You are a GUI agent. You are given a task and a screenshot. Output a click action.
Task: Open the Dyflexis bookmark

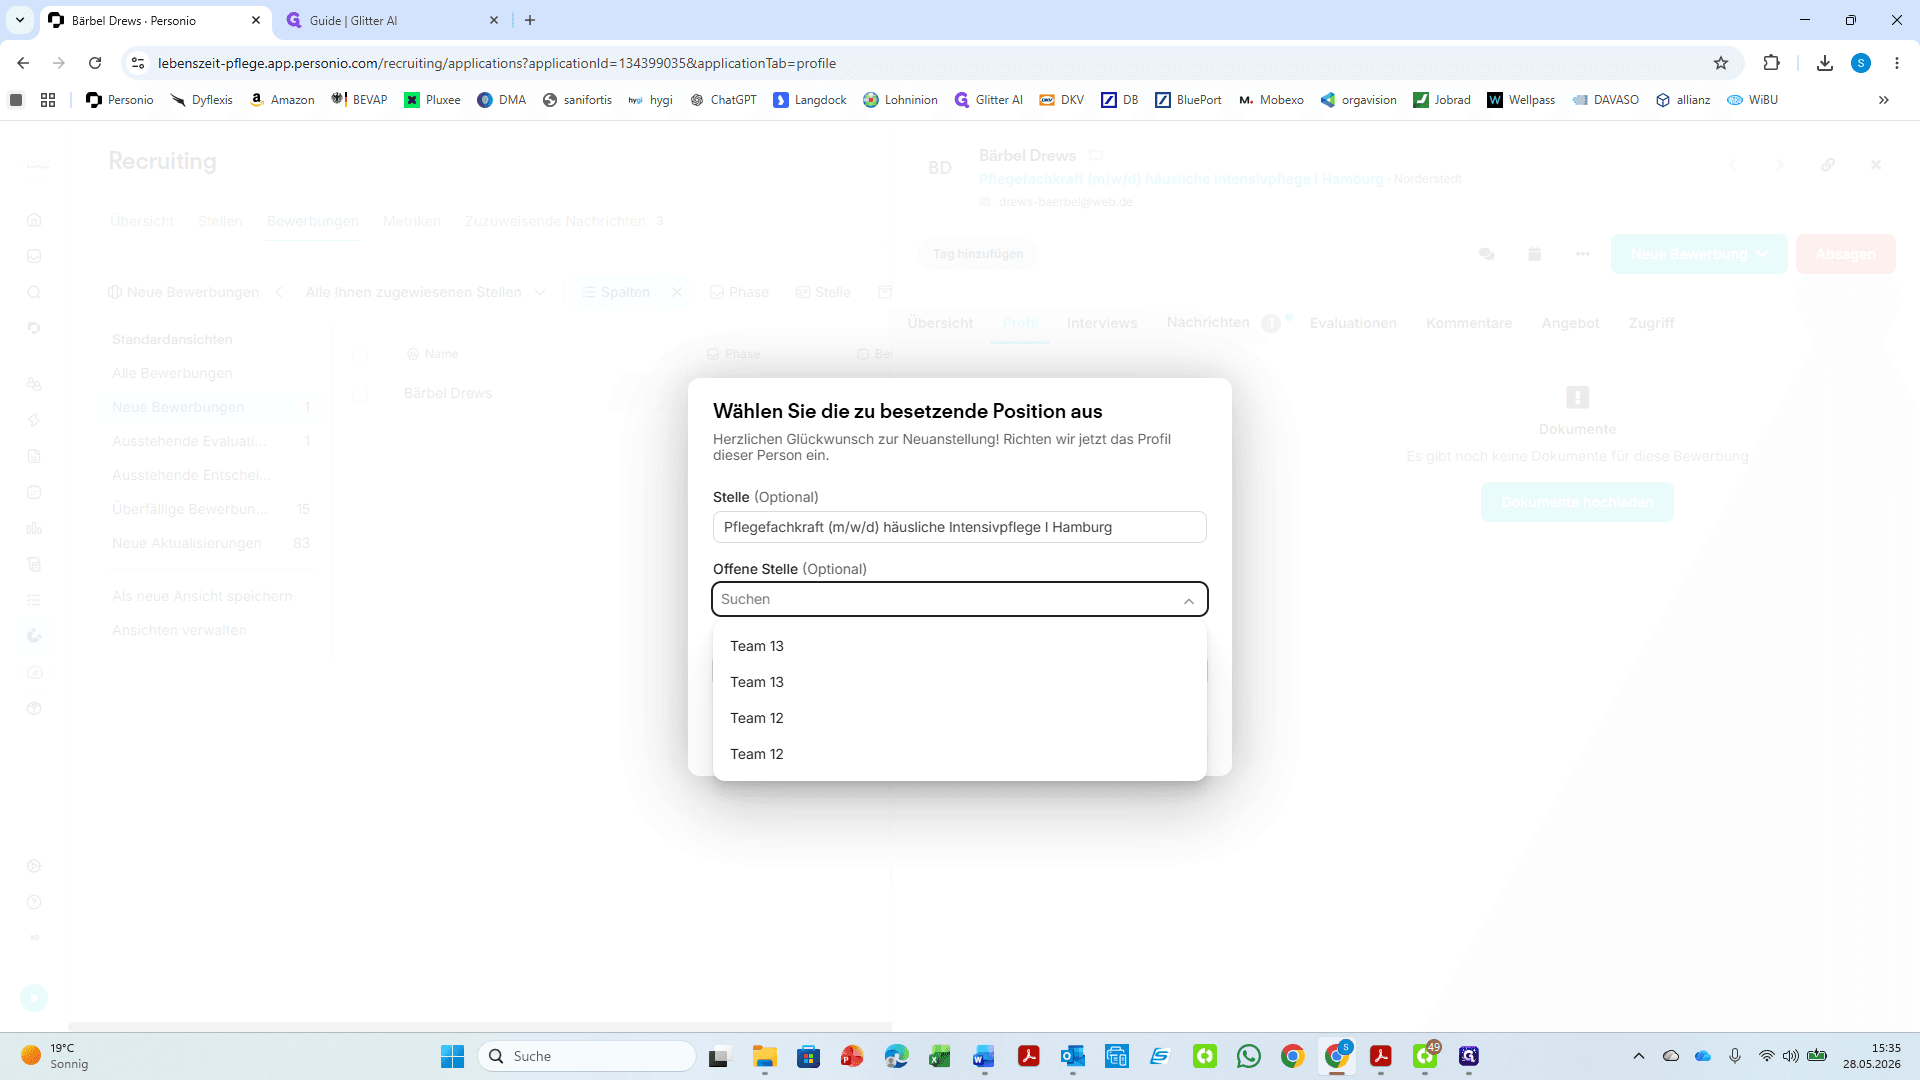pyautogui.click(x=201, y=100)
